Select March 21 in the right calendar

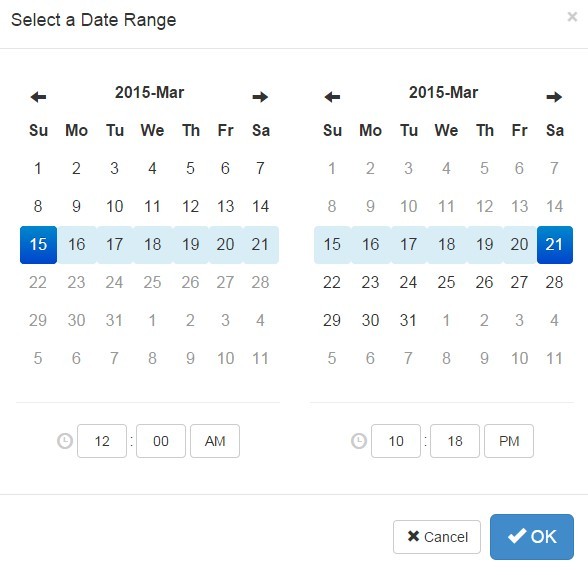click(x=555, y=245)
